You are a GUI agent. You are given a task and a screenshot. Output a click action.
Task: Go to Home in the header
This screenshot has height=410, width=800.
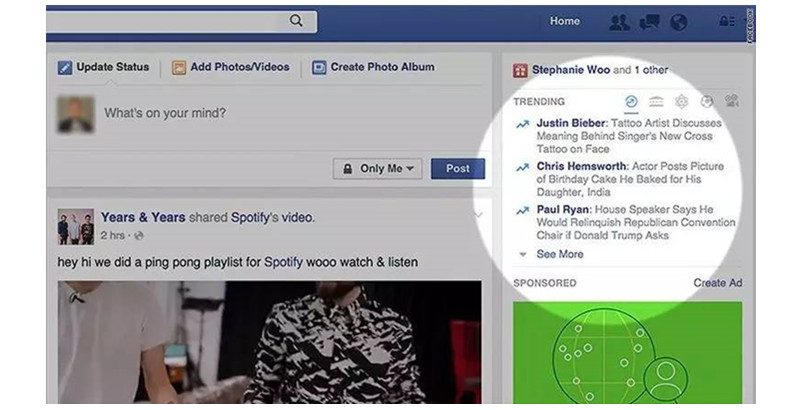tap(565, 21)
